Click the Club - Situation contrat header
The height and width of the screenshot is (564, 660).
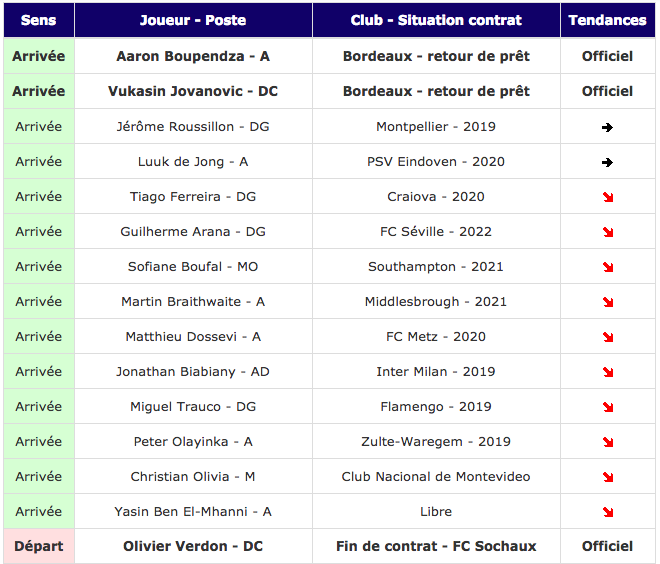click(436, 20)
